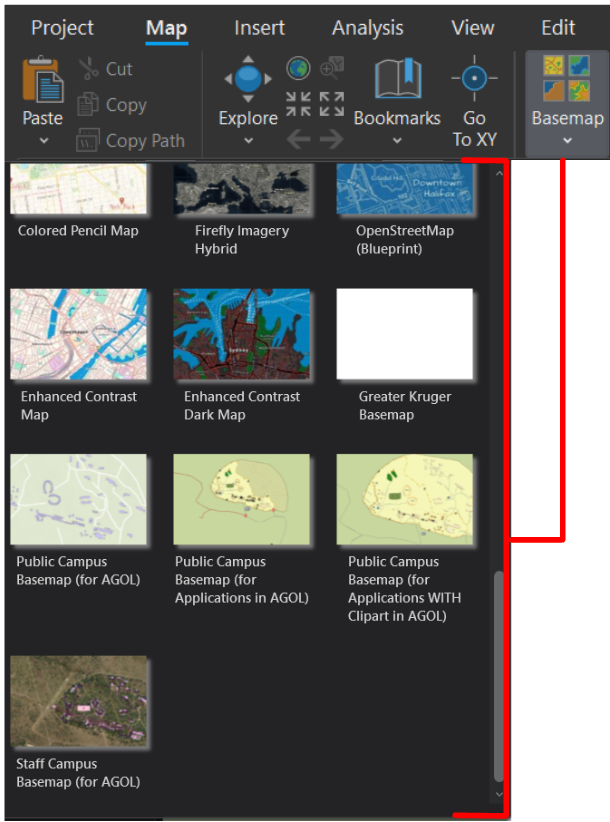
Task: Open the View ribbon tab
Action: coord(473,28)
